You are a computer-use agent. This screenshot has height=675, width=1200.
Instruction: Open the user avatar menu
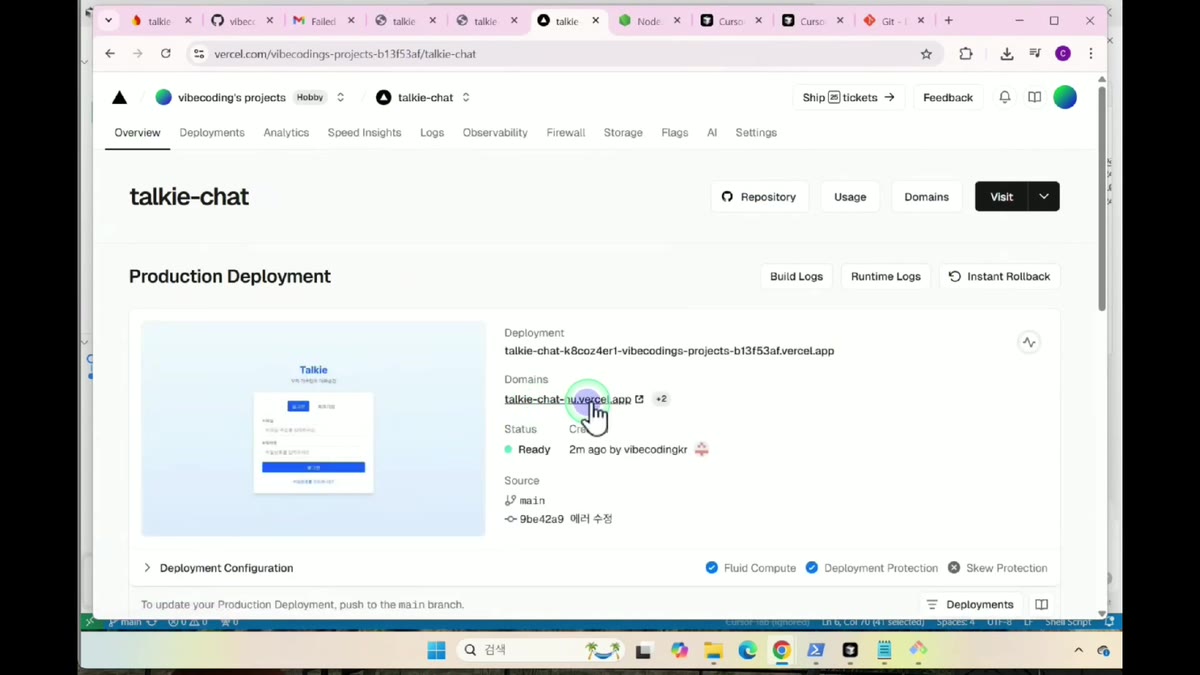pyautogui.click(x=1065, y=97)
